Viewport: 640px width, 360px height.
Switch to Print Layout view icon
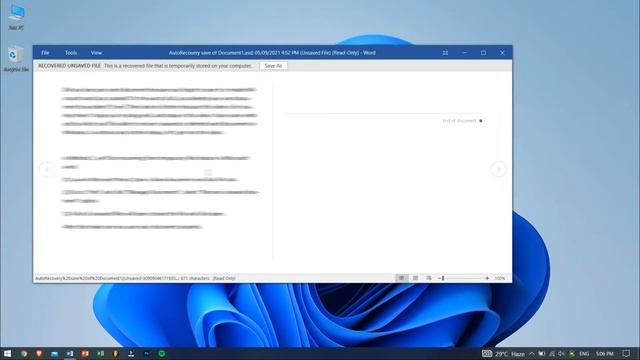pyautogui.click(x=415, y=278)
